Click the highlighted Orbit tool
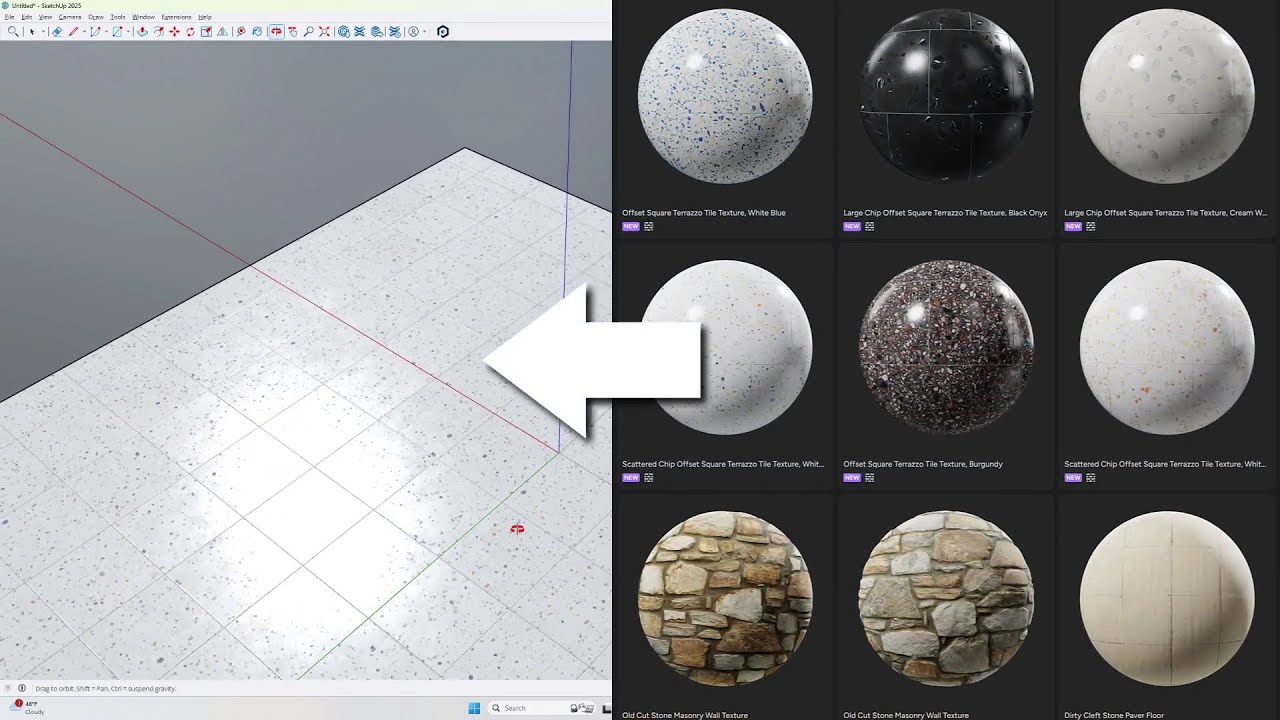The image size is (1280, 720). pos(276,32)
